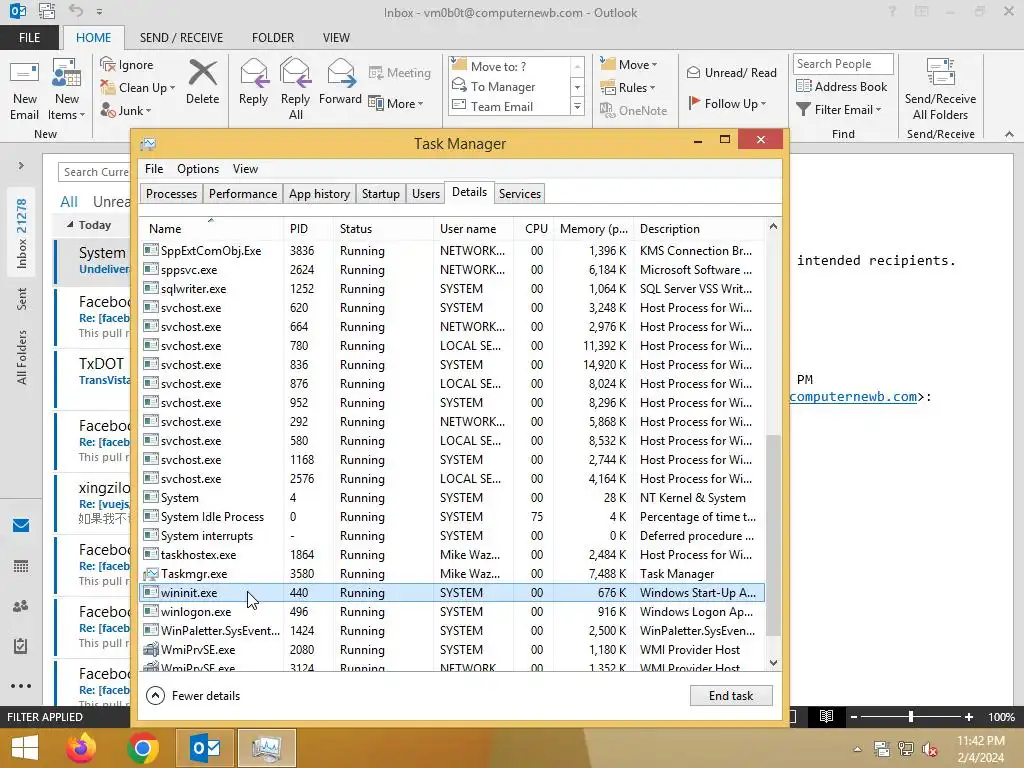Click the zoom slider handle in Outlook
The height and width of the screenshot is (768, 1024).
point(910,716)
